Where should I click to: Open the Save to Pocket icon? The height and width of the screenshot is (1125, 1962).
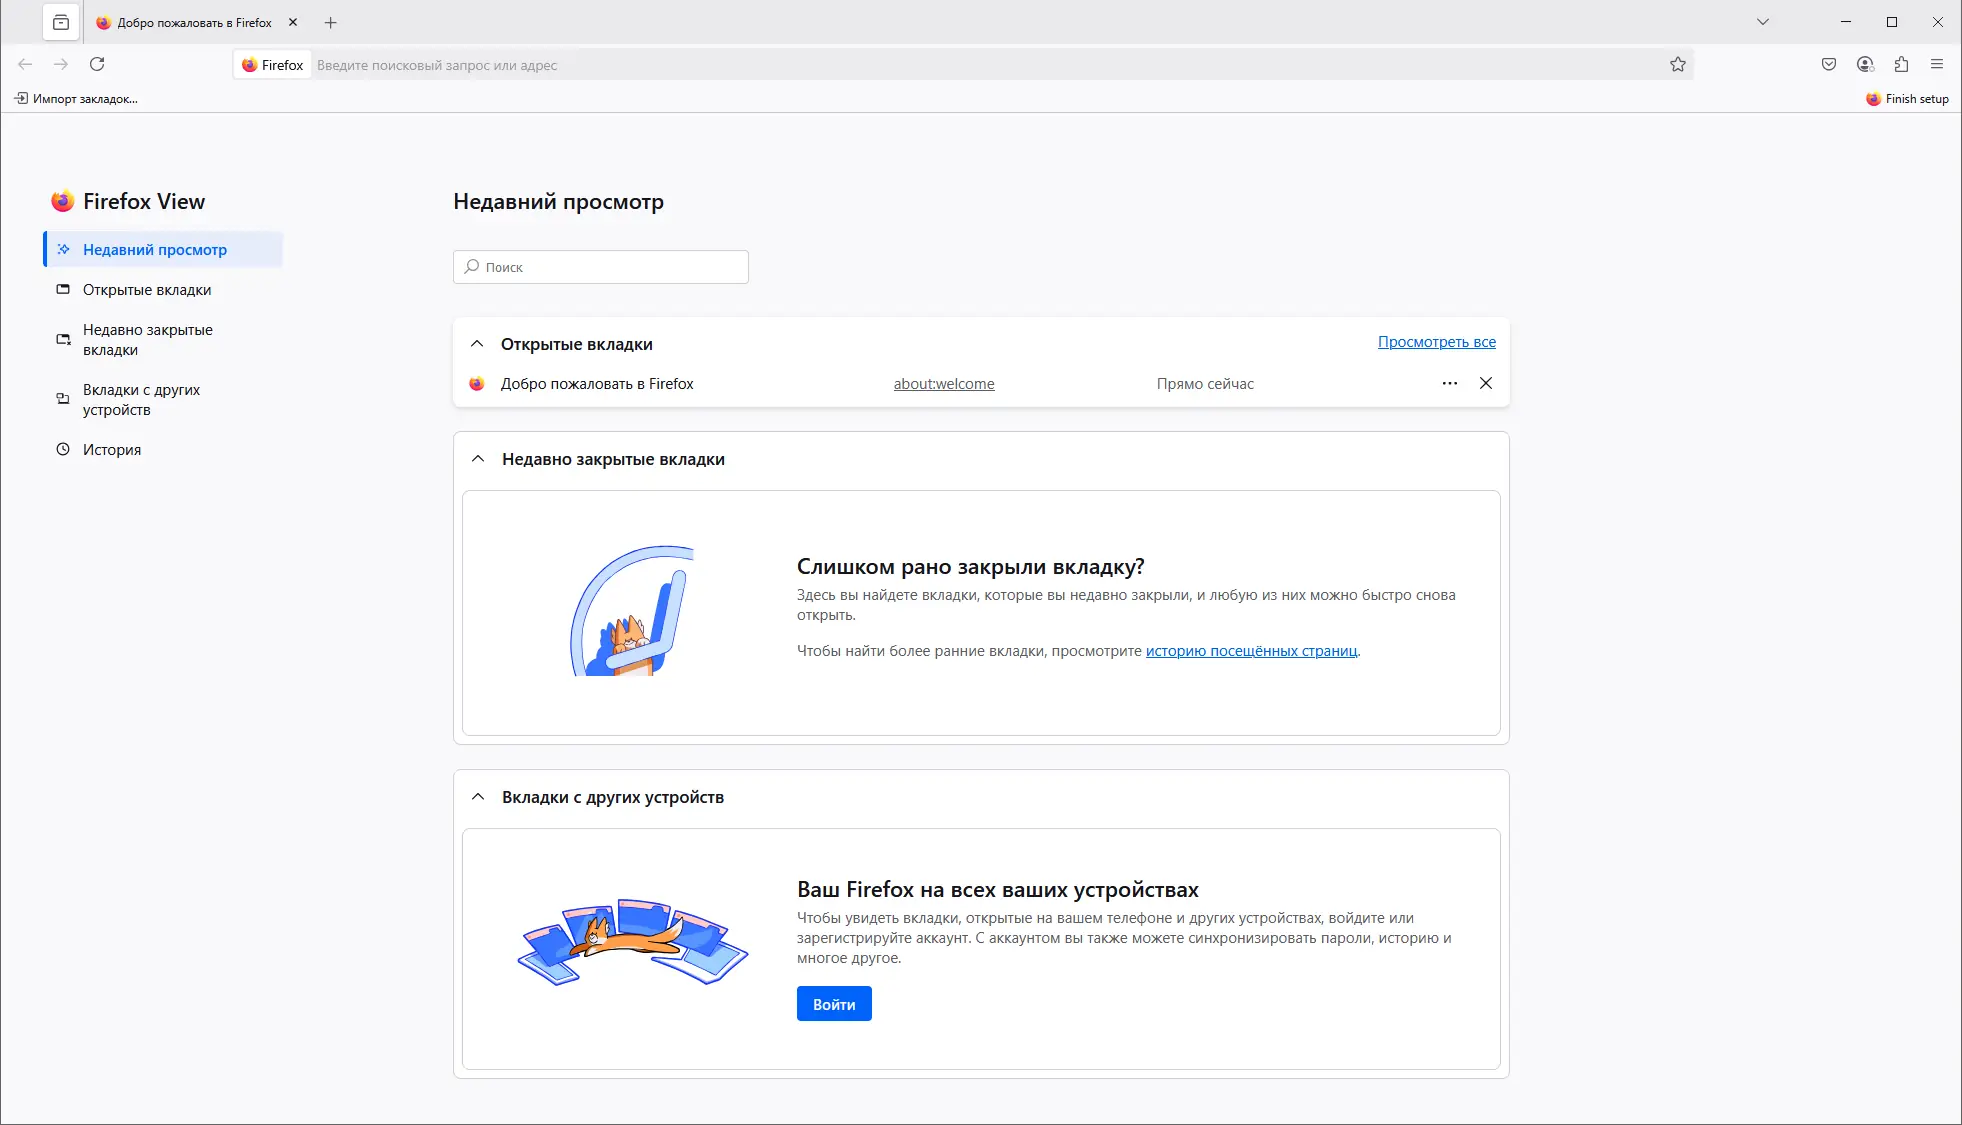click(1829, 64)
